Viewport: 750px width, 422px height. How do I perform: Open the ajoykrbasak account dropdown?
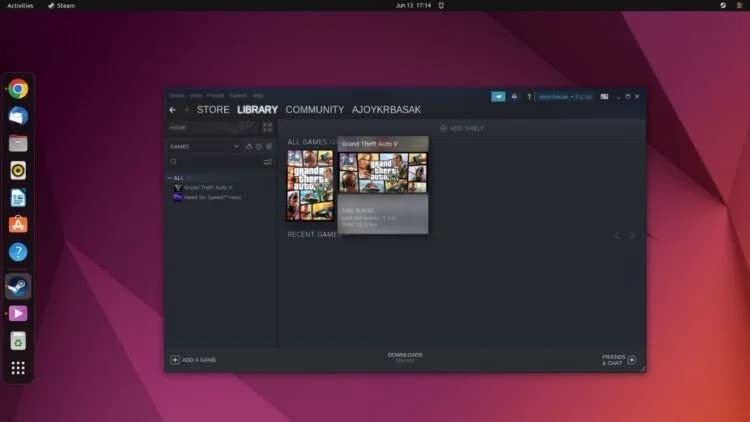point(565,97)
